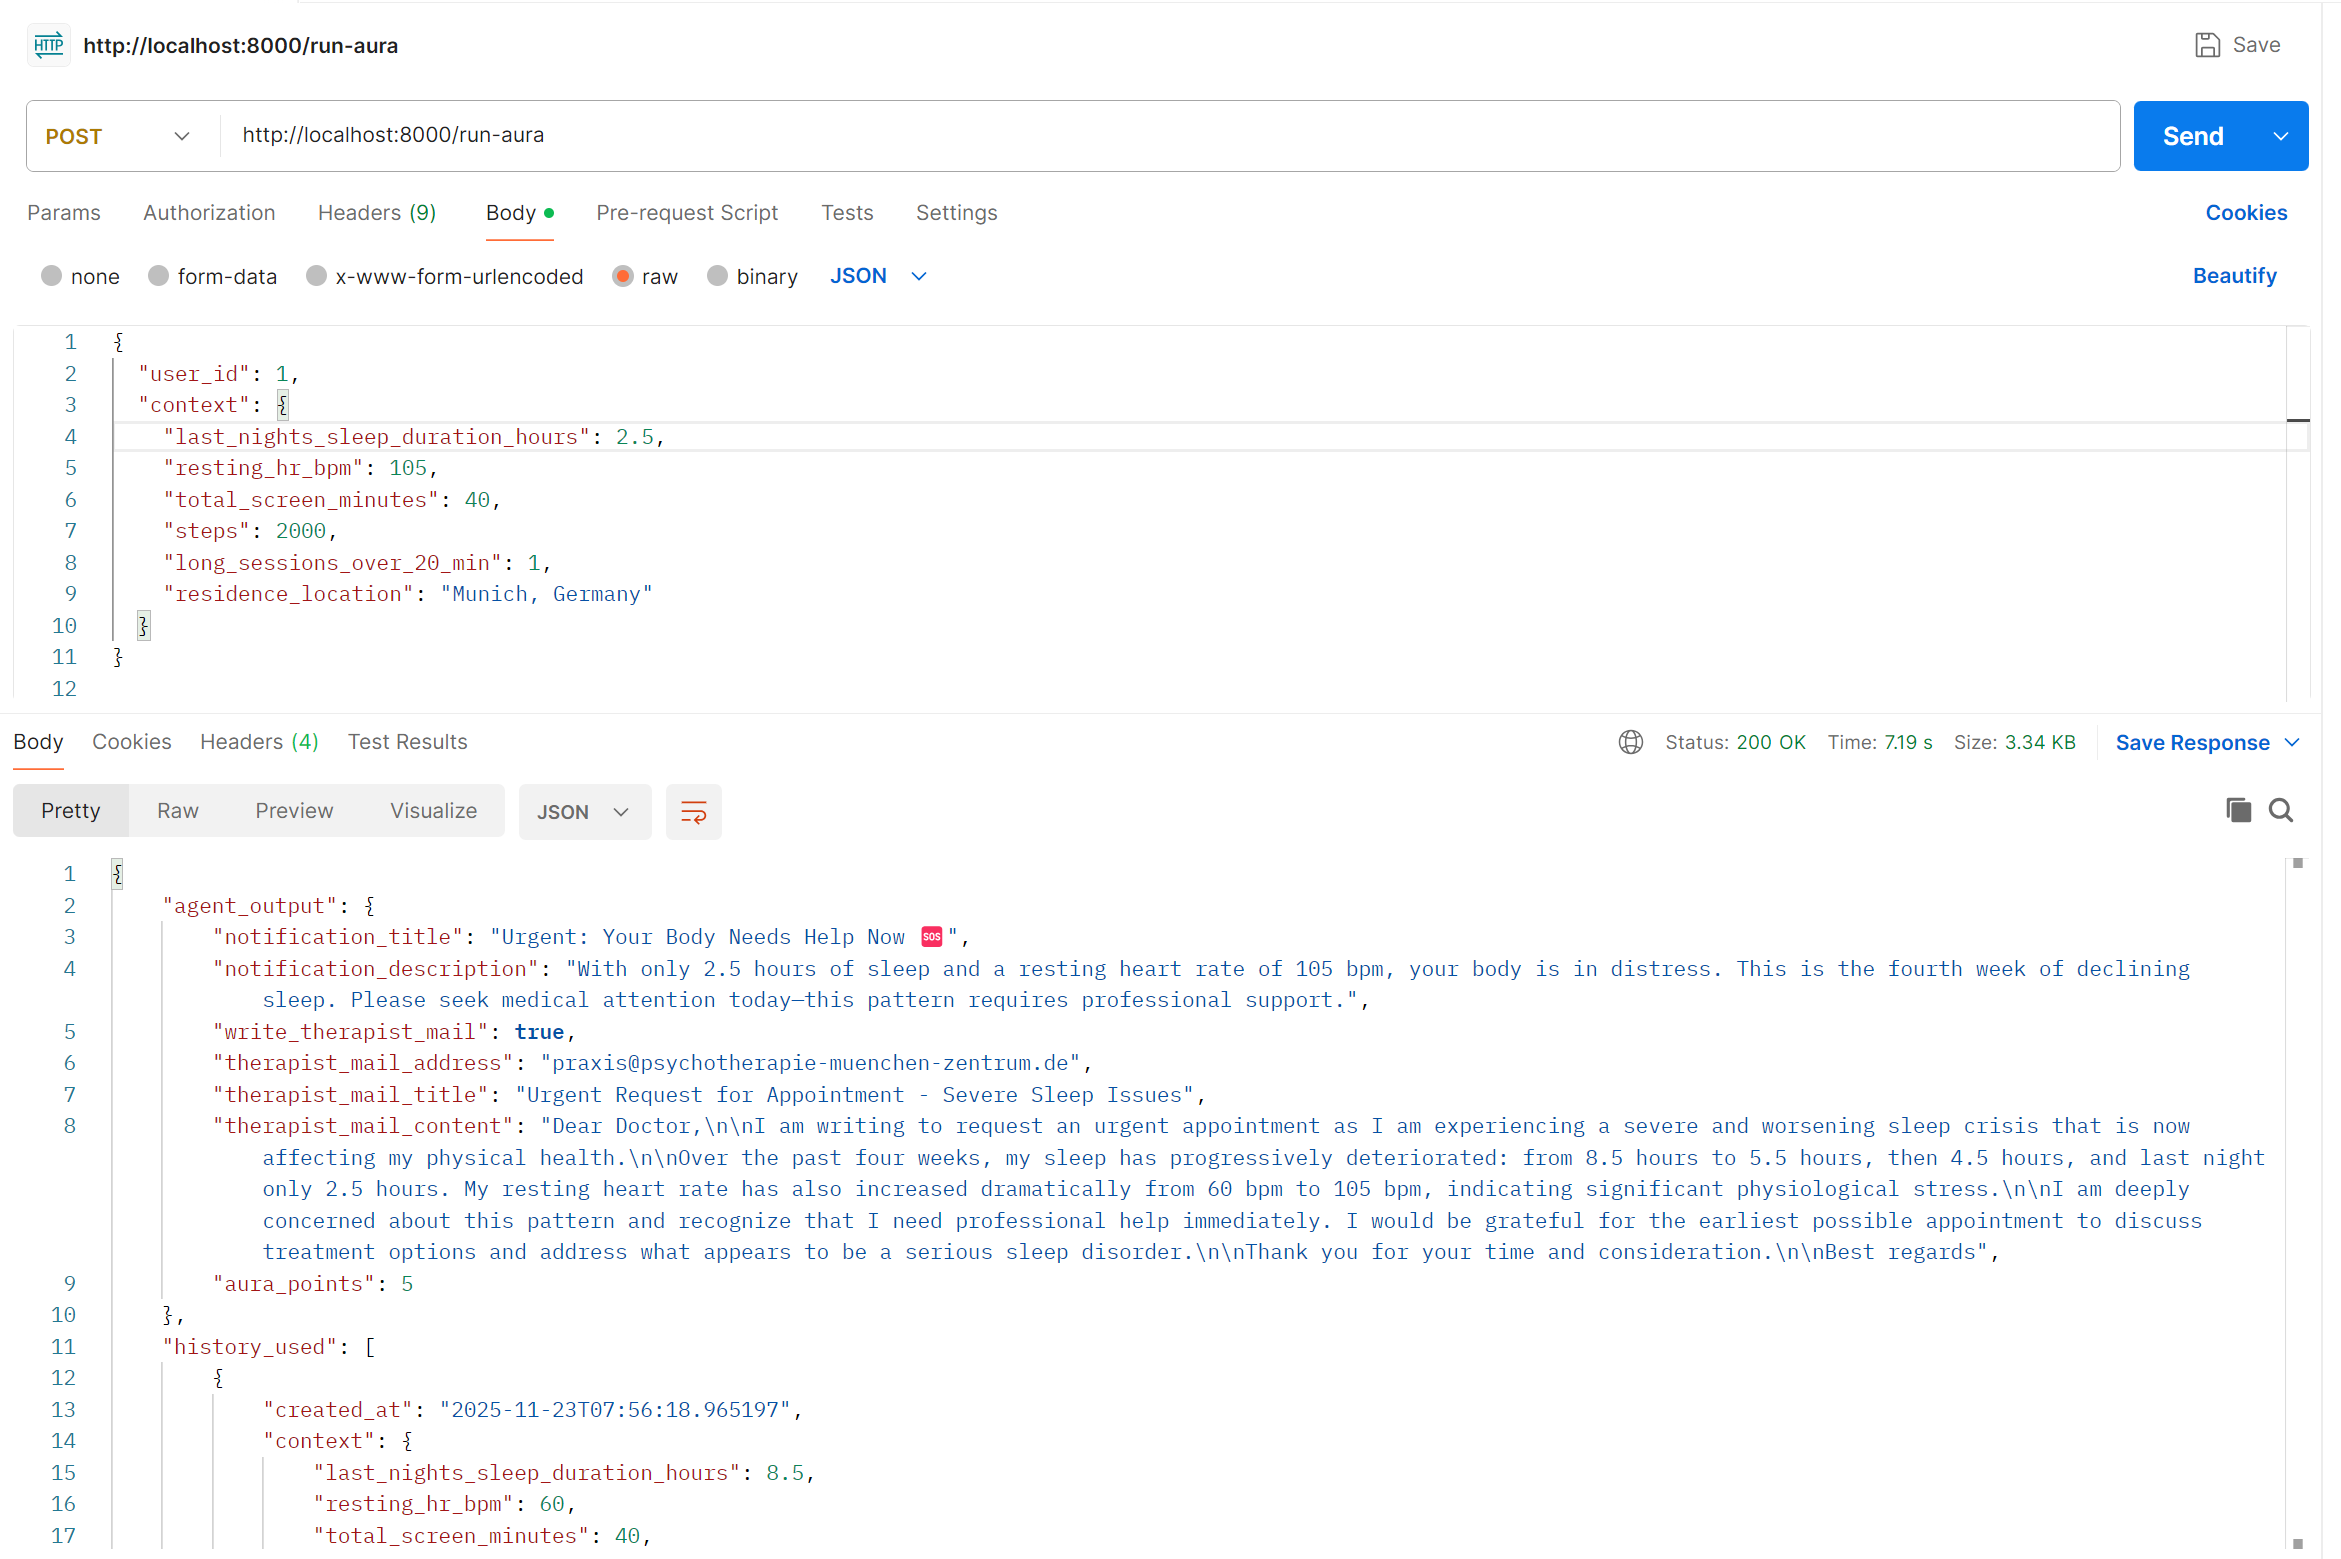Open the Test Results response tab
The width and height of the screenshot is (2341, 1559).
pos(407,742)
